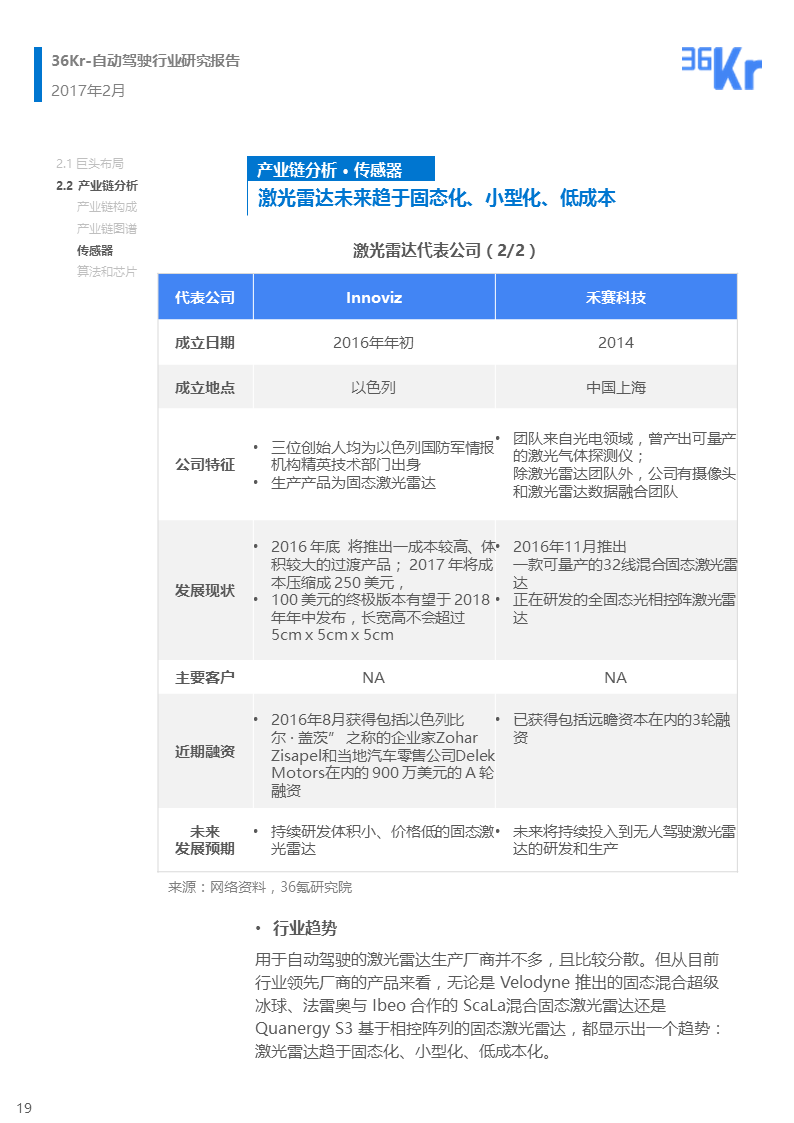Click the closing line '激光雷达趋于固态化、小型化、低成本化。'
This screenshot has height=1123, width=794.
click(403, 1052)
